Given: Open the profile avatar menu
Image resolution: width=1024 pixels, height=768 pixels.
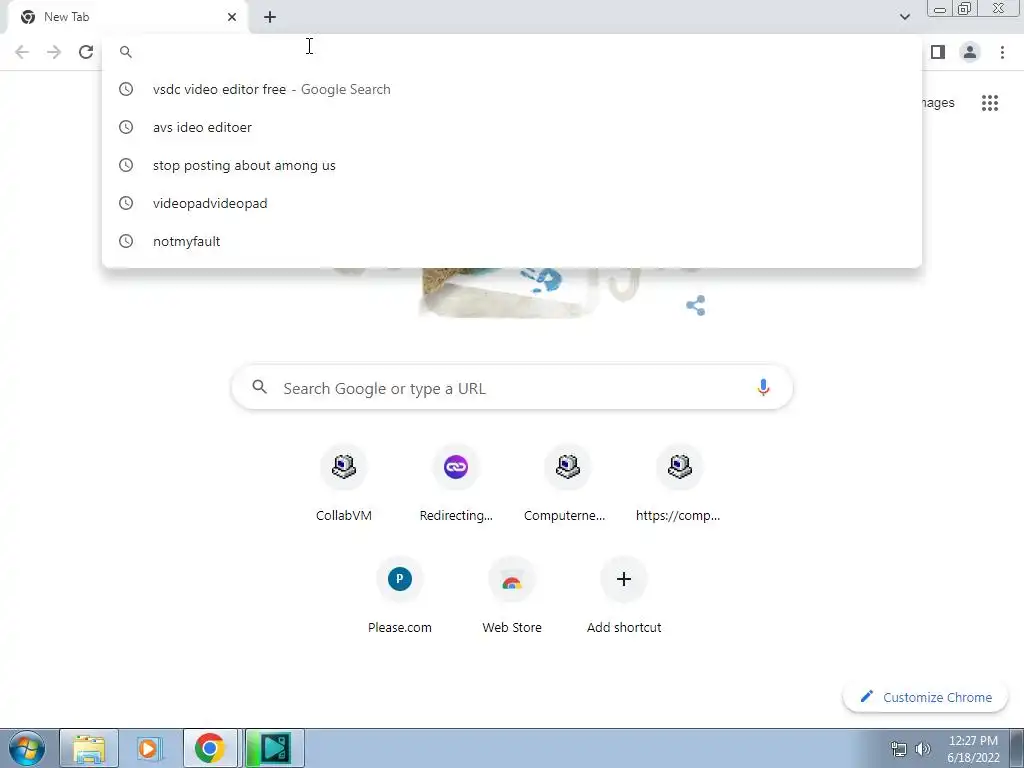Looking at the screenshot, I should [970, 52].
